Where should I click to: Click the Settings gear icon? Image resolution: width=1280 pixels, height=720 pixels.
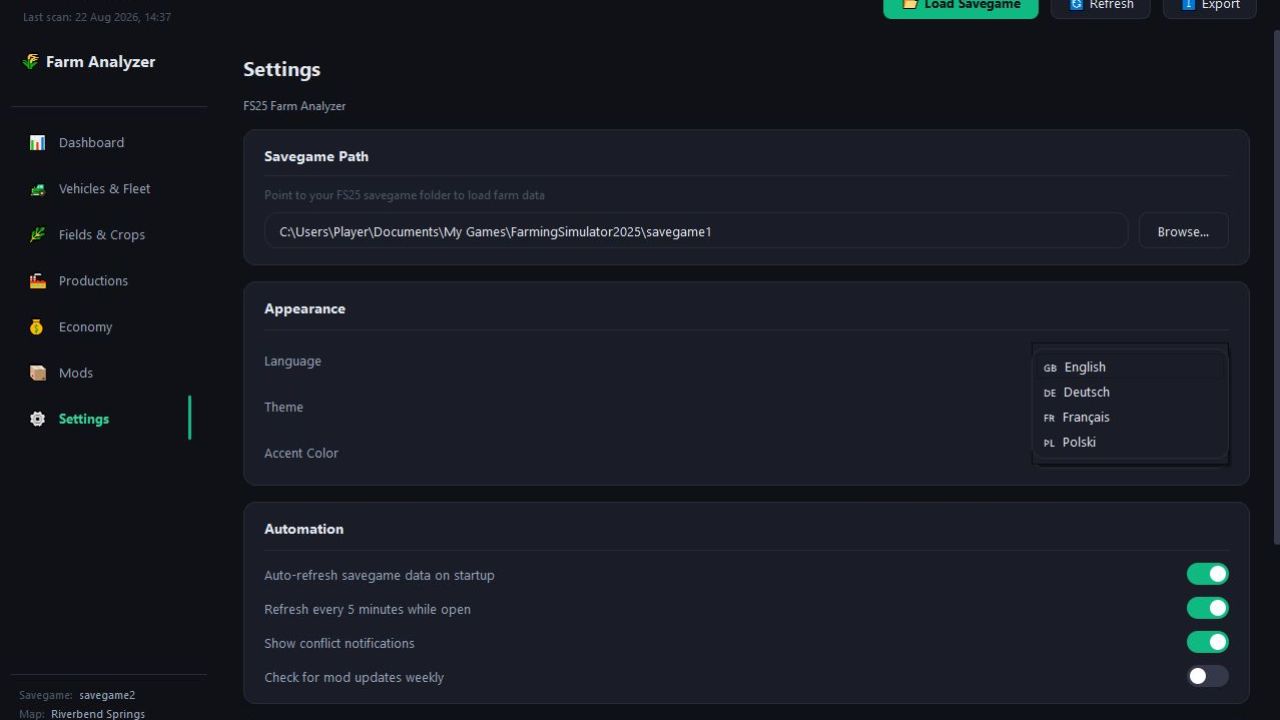coord(37,419)
